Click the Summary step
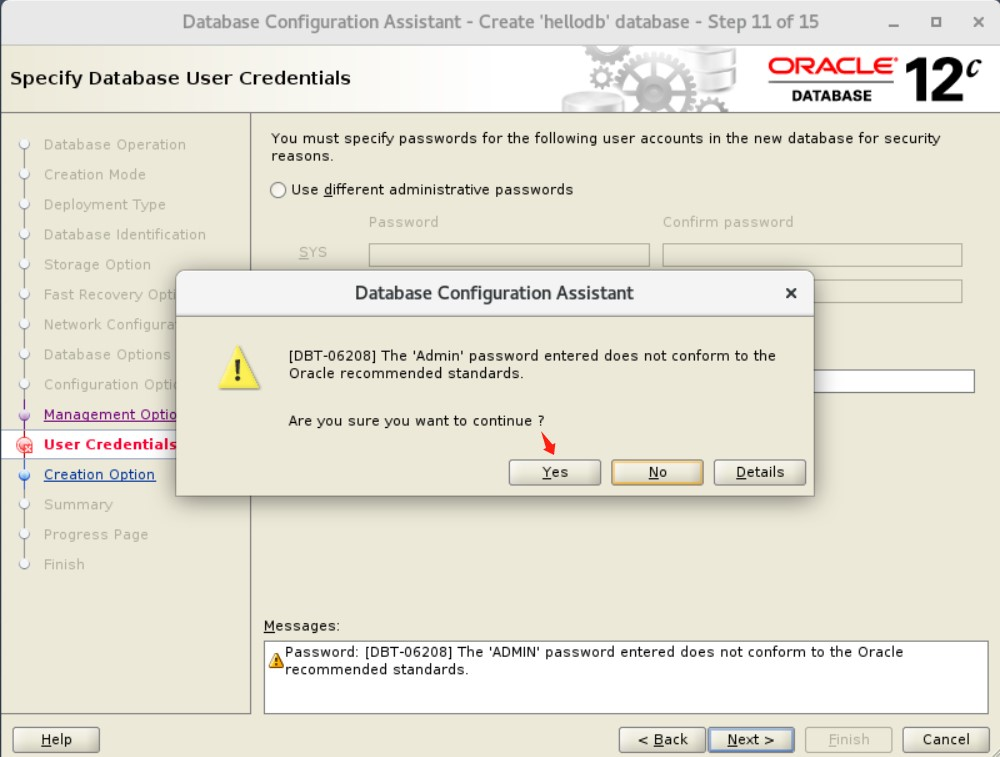Screen dimensions: 1000x757 pos(78,504)
